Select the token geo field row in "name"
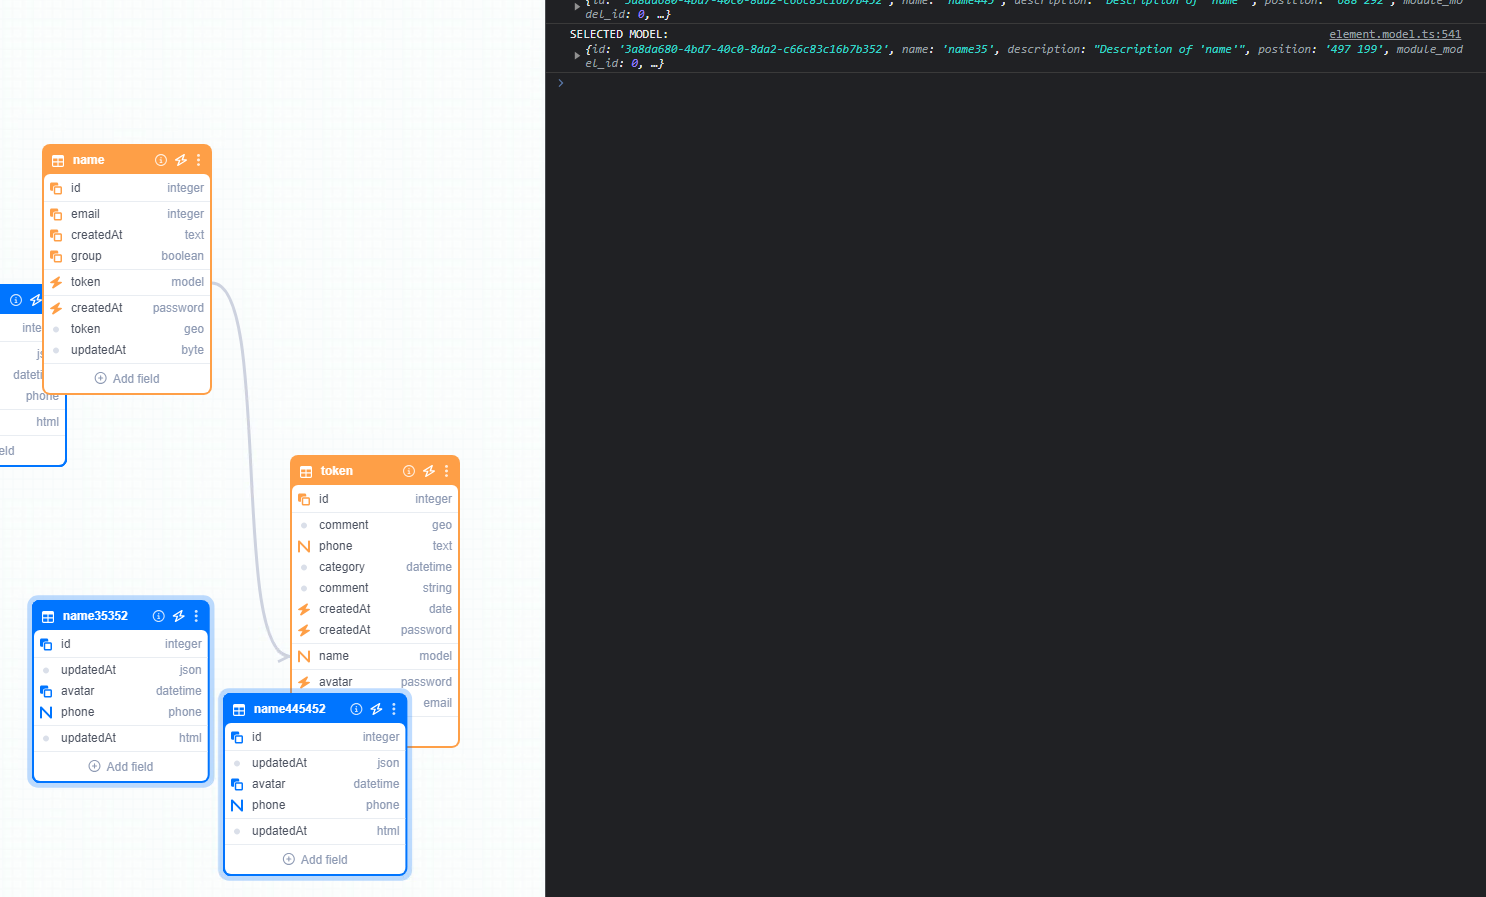 [x=127, y=329]
